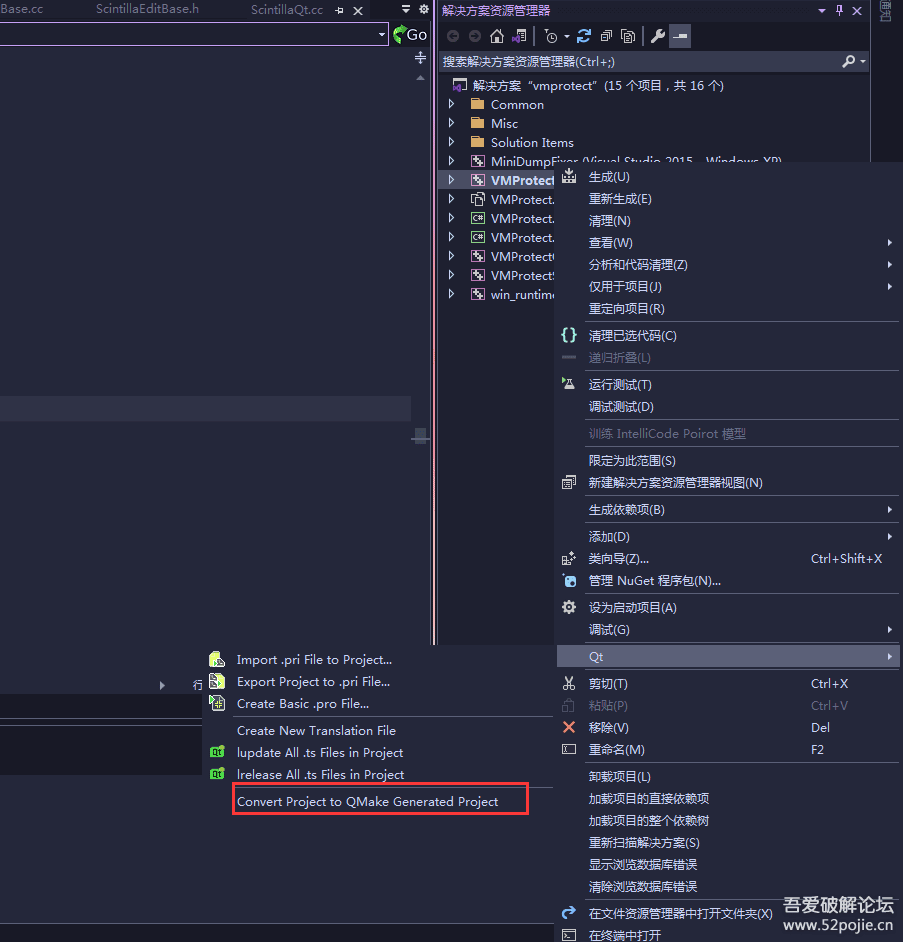Viewport: 903px width, 942px height.
Task: Choose 清理(N) clean menu item
Action: (609, 221)
